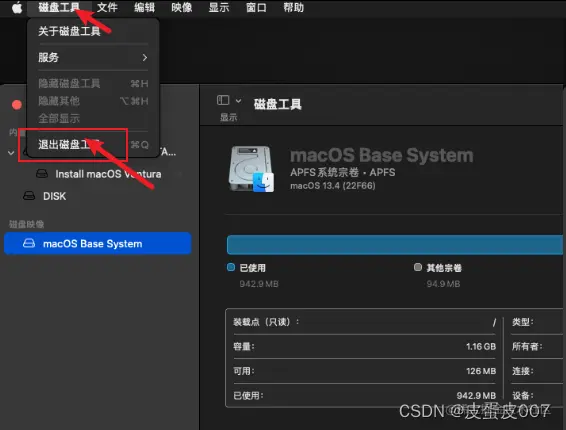Click the 可用 row label
Image resolution: width=566 pixels, height=430 pixels.
(x=244, y=371)
